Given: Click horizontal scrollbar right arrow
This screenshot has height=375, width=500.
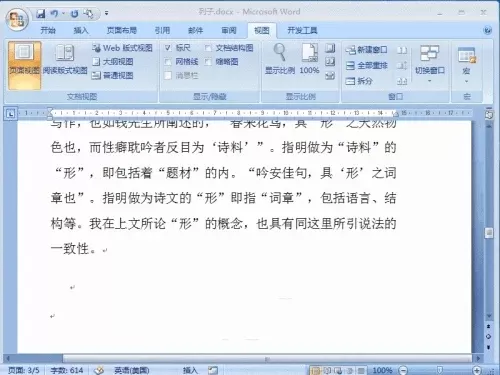Looking at the screenshot, I should pyautogui.click(x=478, y=359).
